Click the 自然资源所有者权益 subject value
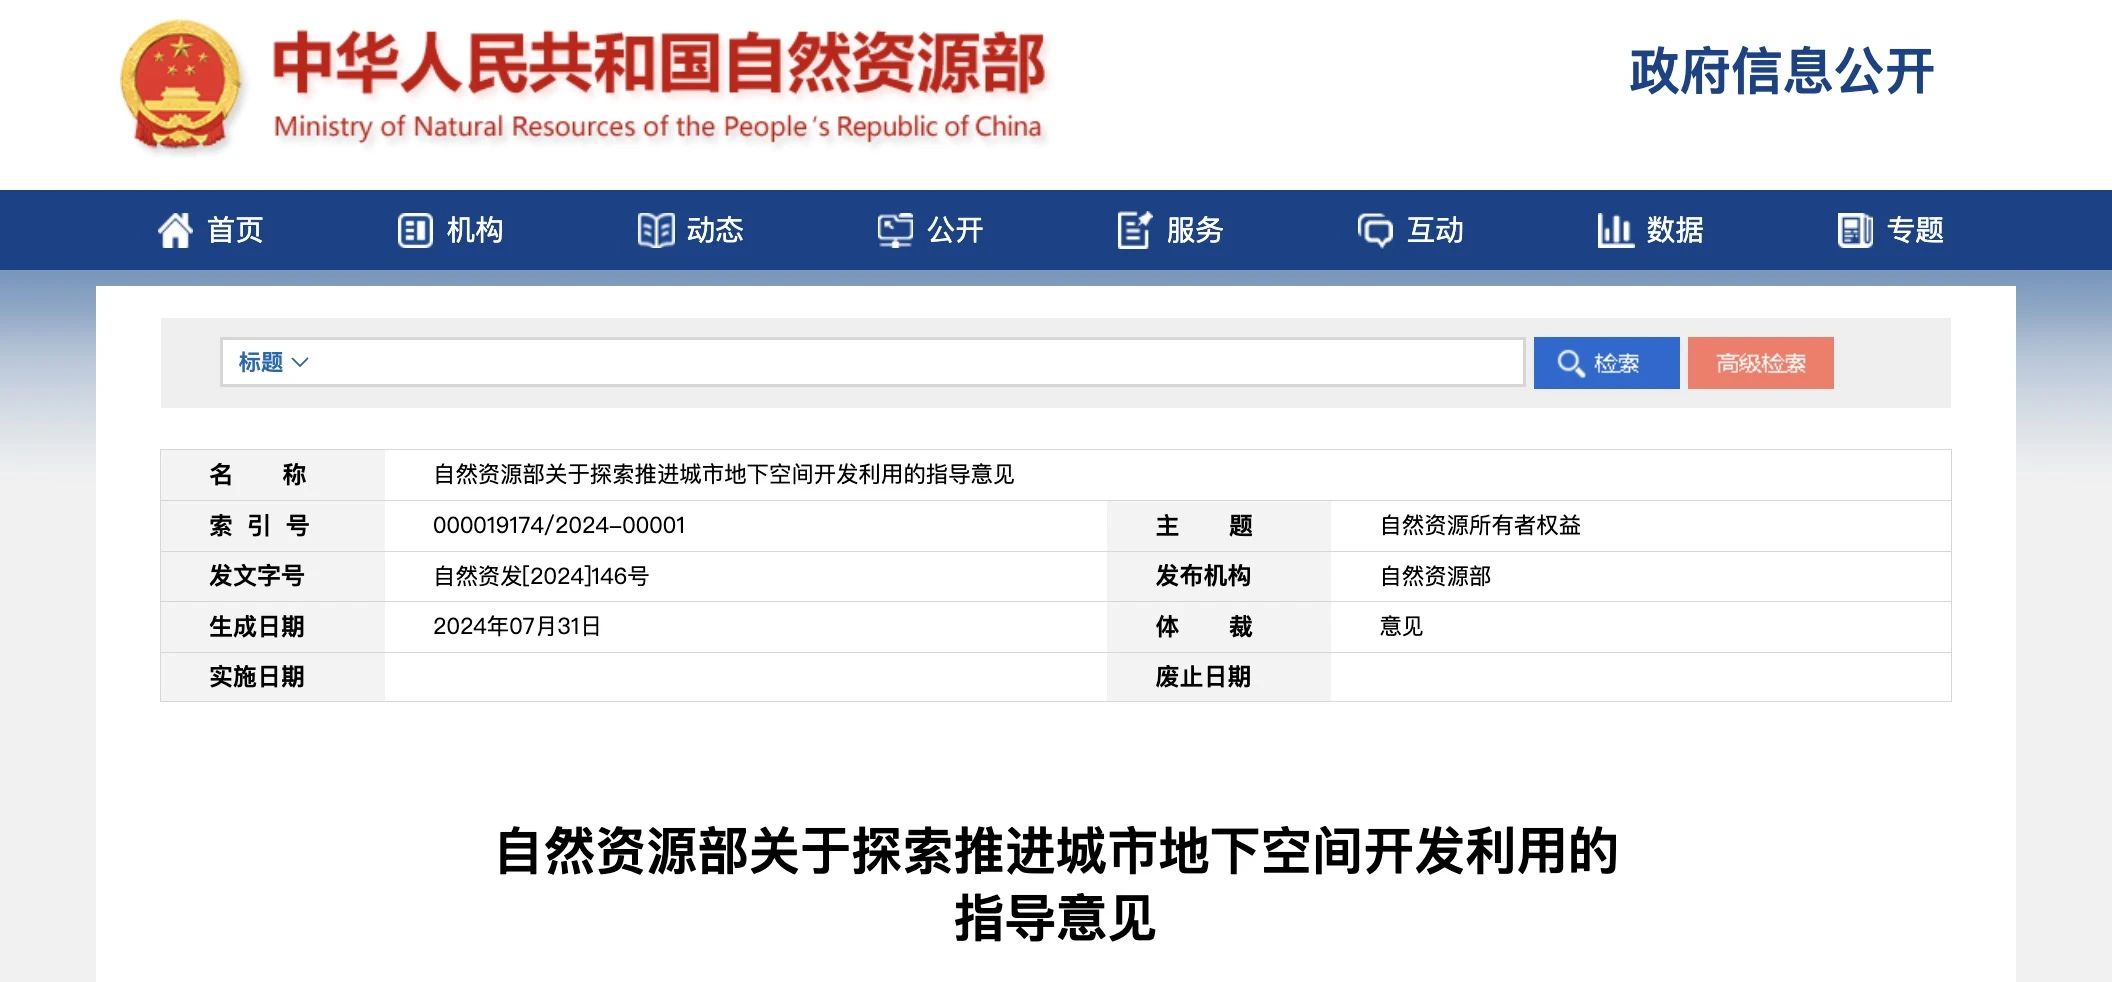 coord(1480,525)
